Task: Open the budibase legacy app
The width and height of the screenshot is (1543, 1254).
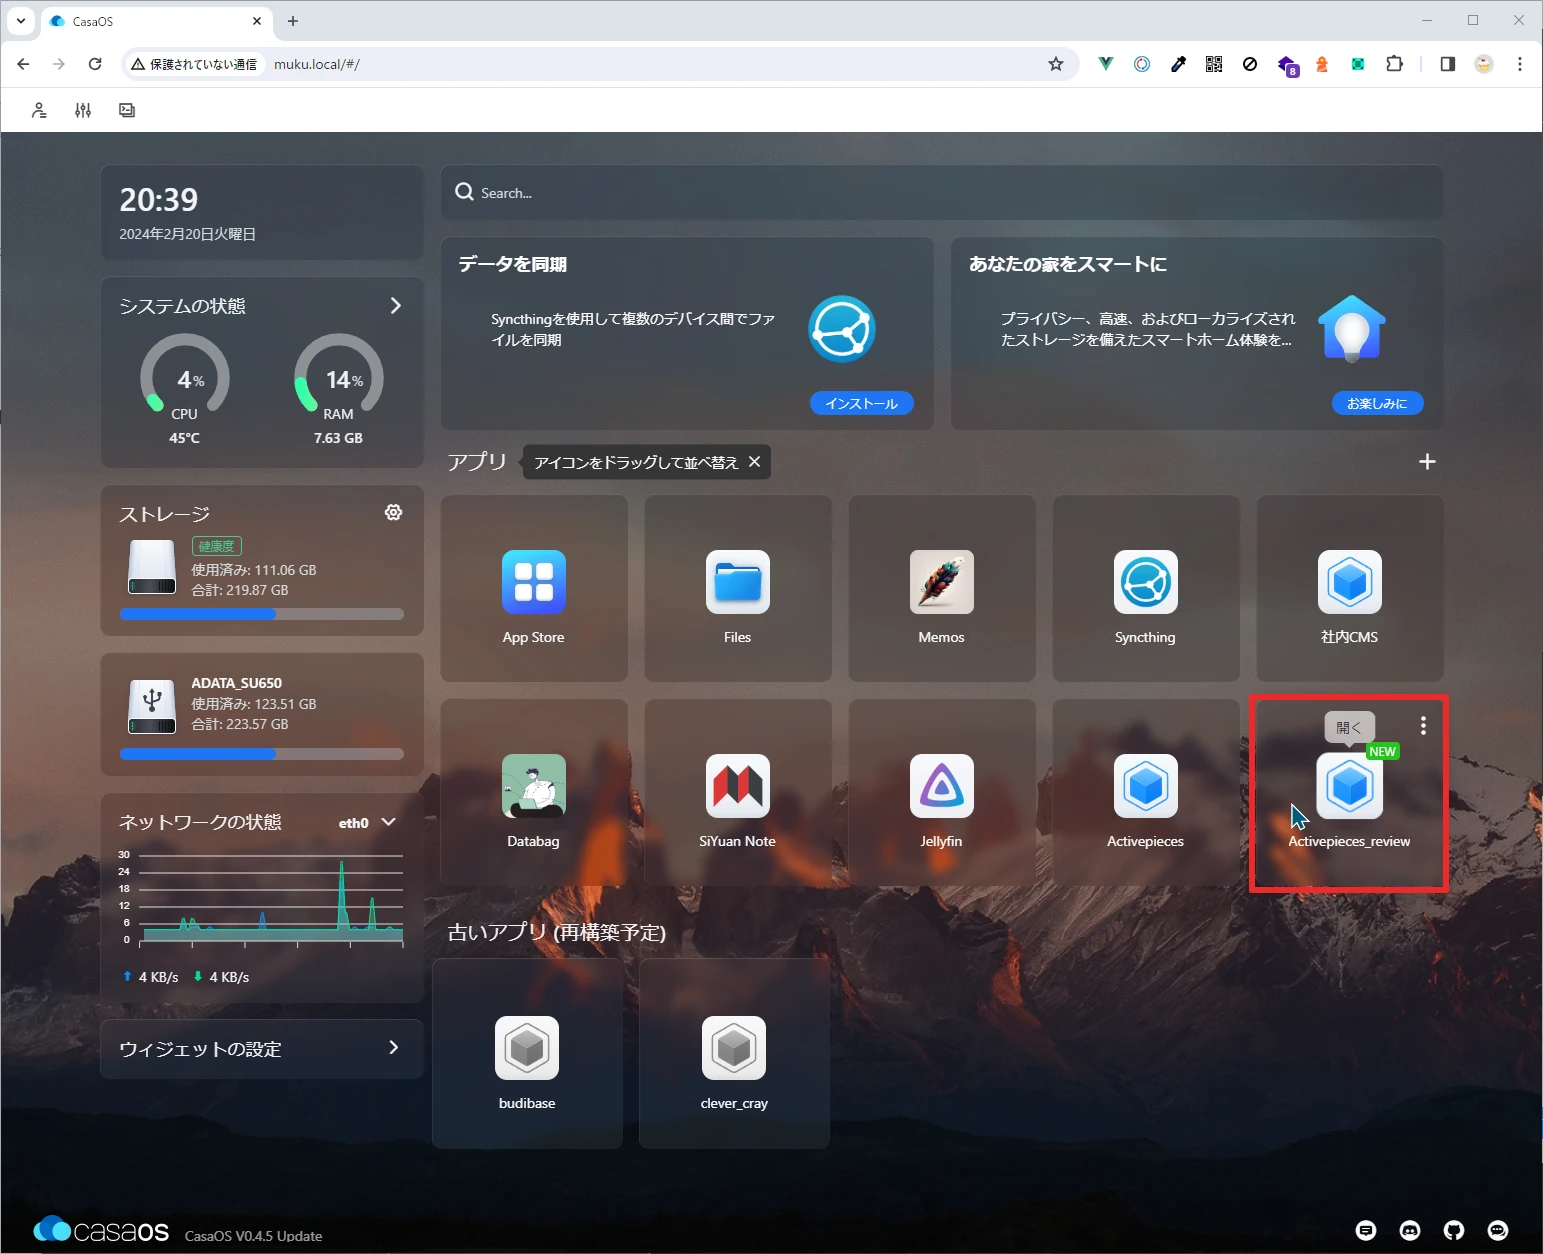Action: 527,1048
